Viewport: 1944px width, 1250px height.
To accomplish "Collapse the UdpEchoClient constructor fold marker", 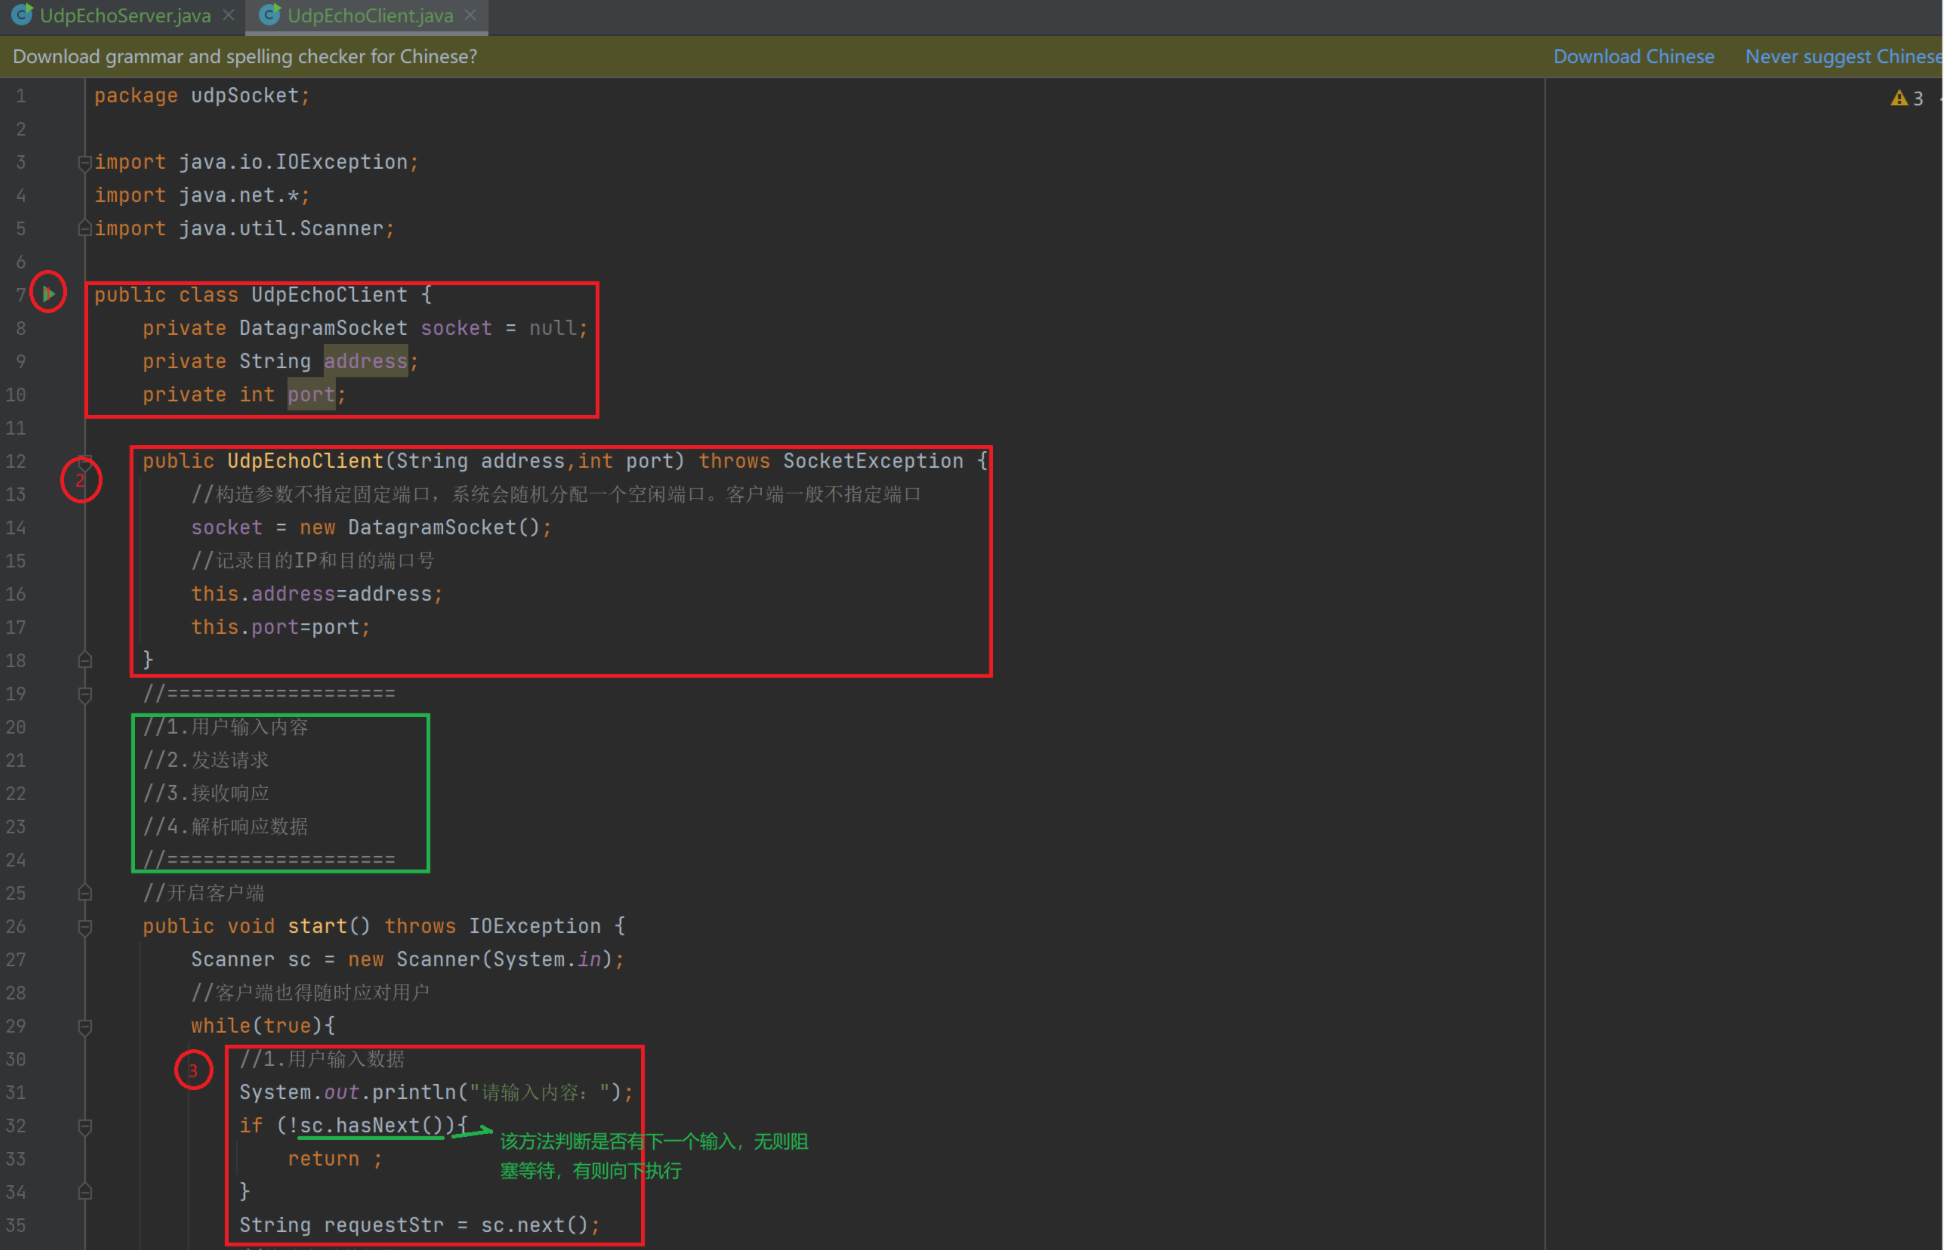I will 85,462.
